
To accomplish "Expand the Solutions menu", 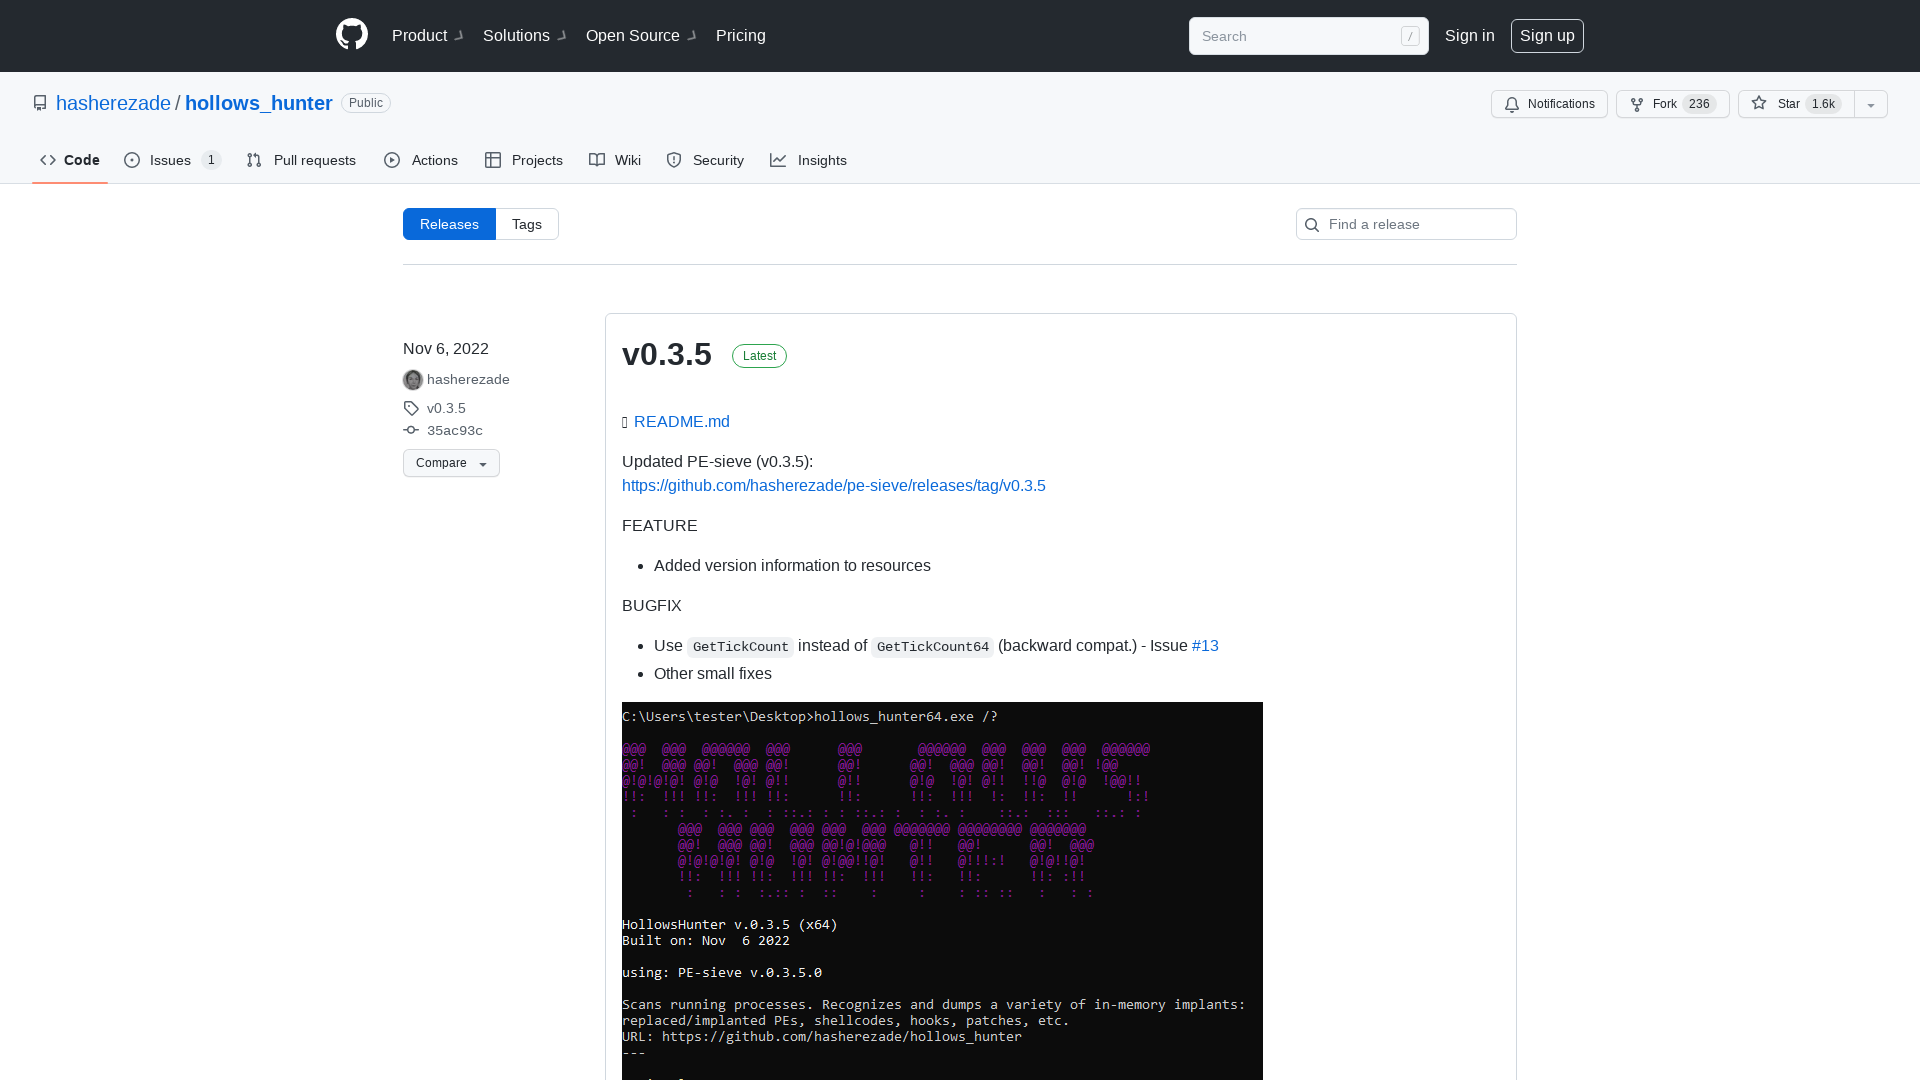I will tap(525, 35).
